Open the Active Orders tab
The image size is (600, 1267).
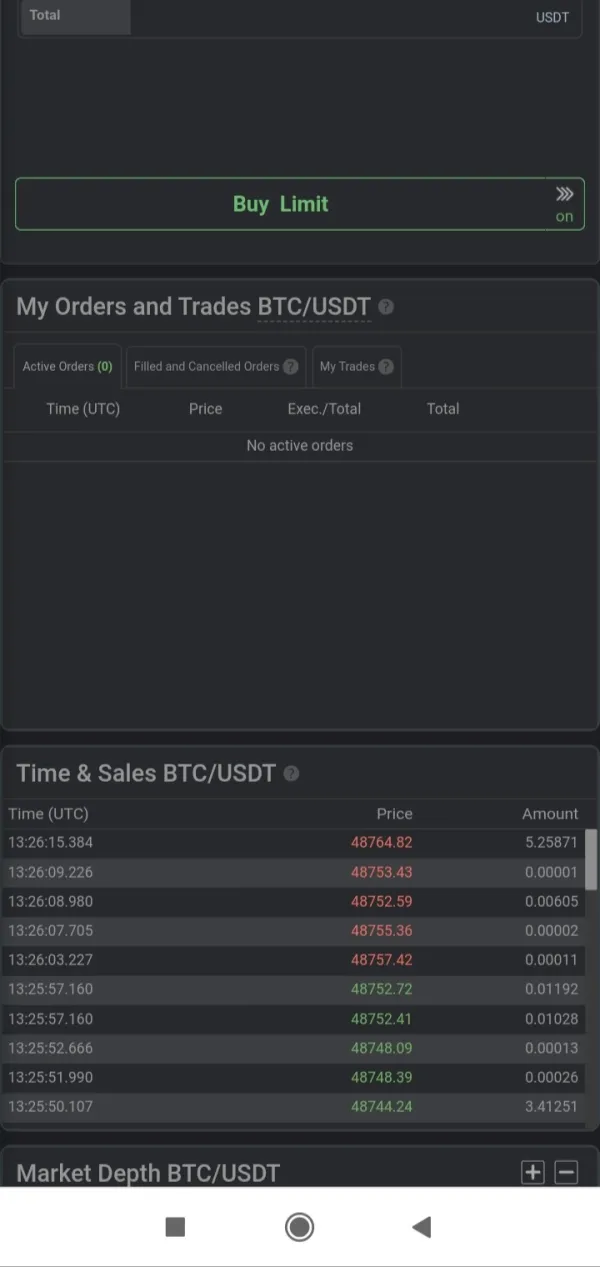point(67,367)
